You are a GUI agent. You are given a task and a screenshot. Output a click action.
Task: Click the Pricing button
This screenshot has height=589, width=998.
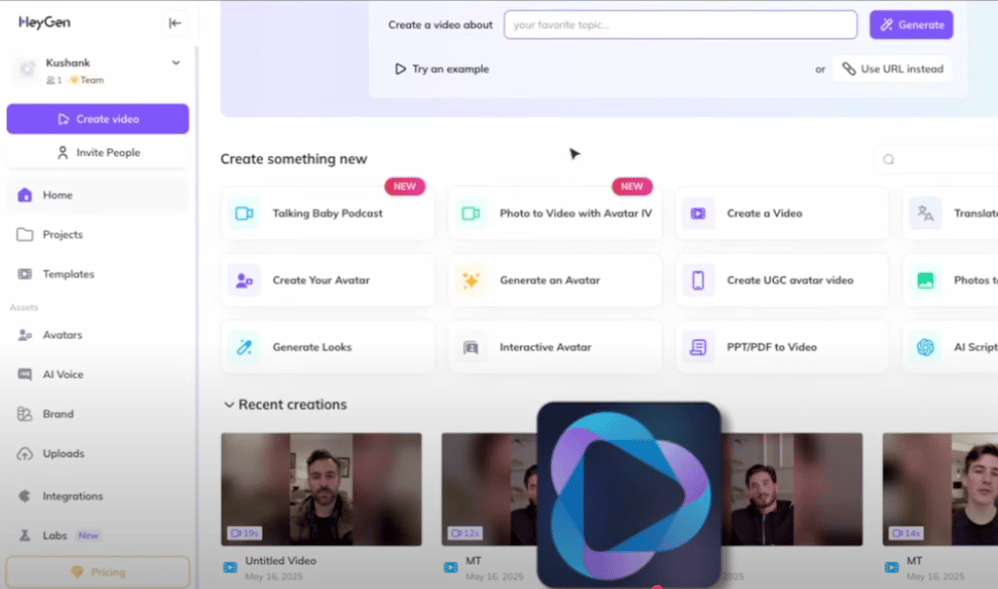click(x=98, y=572)
